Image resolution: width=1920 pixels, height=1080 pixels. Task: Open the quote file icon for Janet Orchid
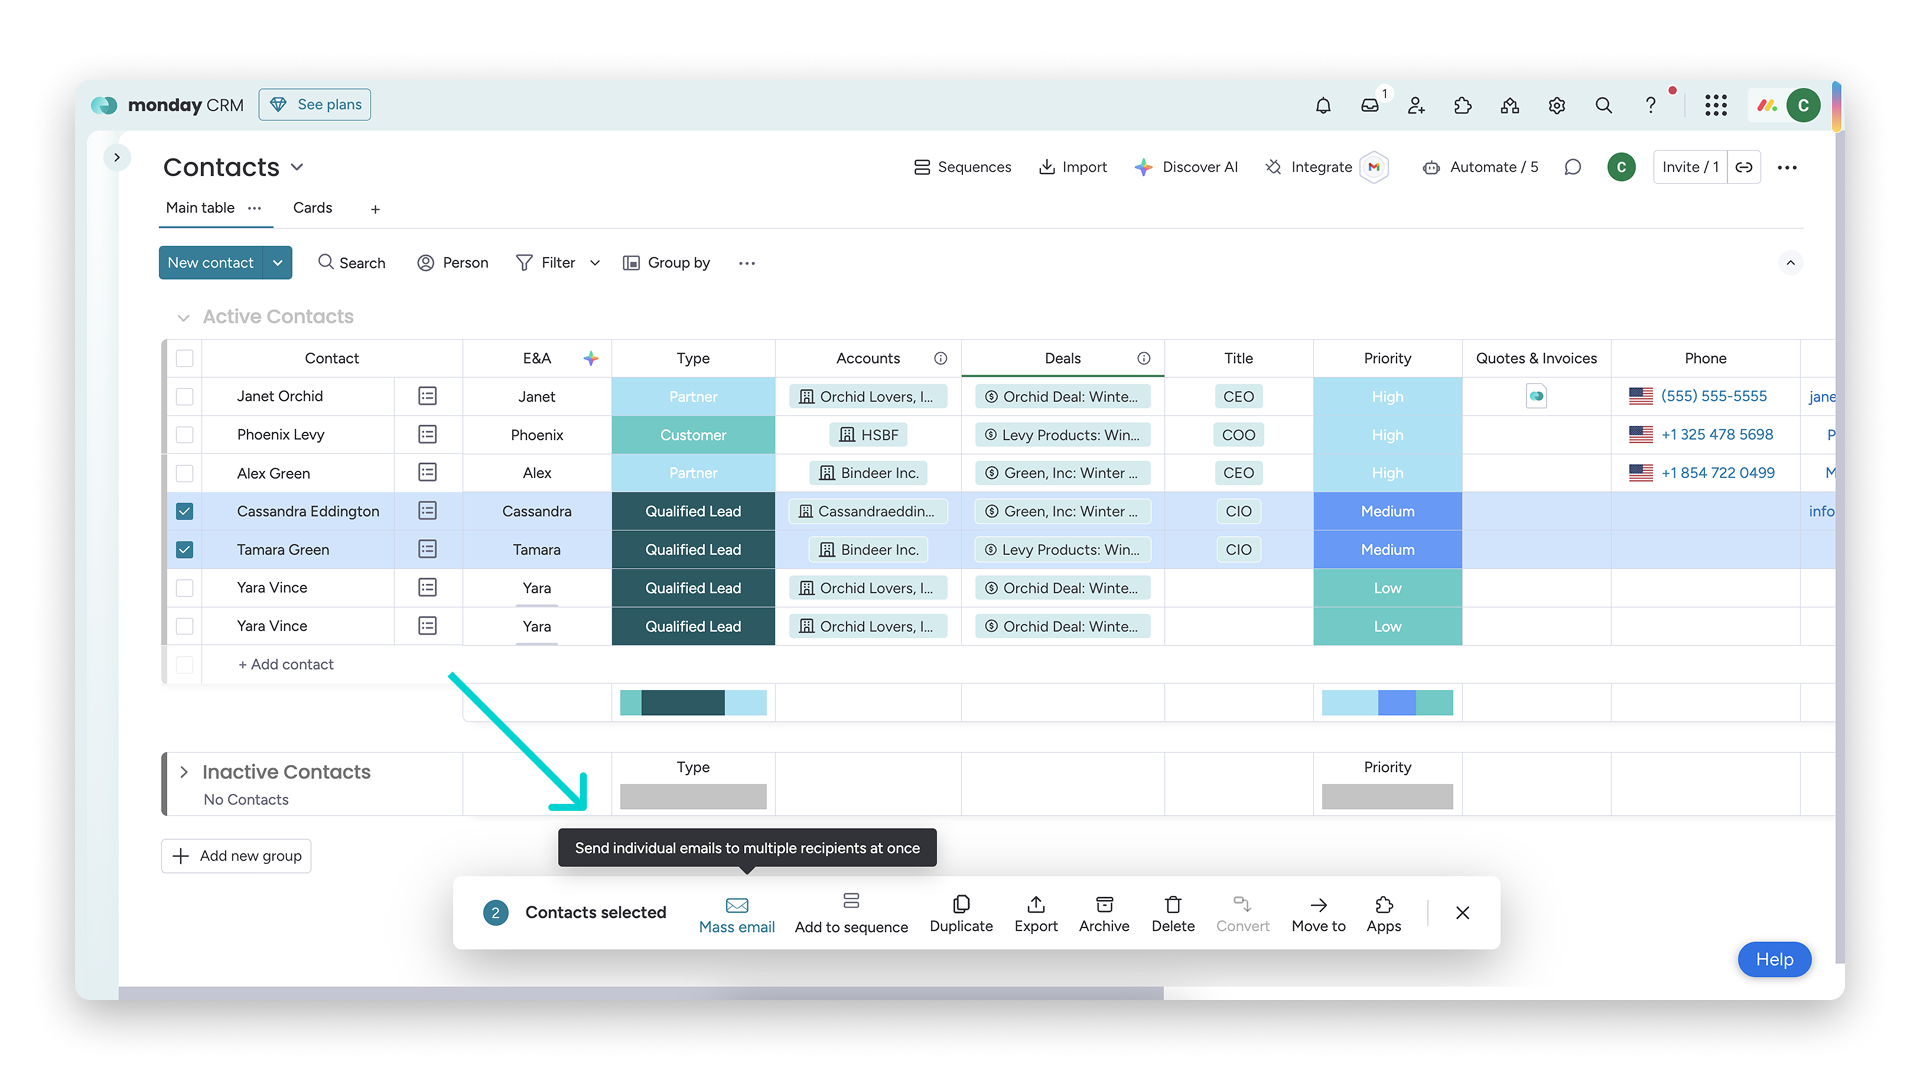click(1537, 396)
